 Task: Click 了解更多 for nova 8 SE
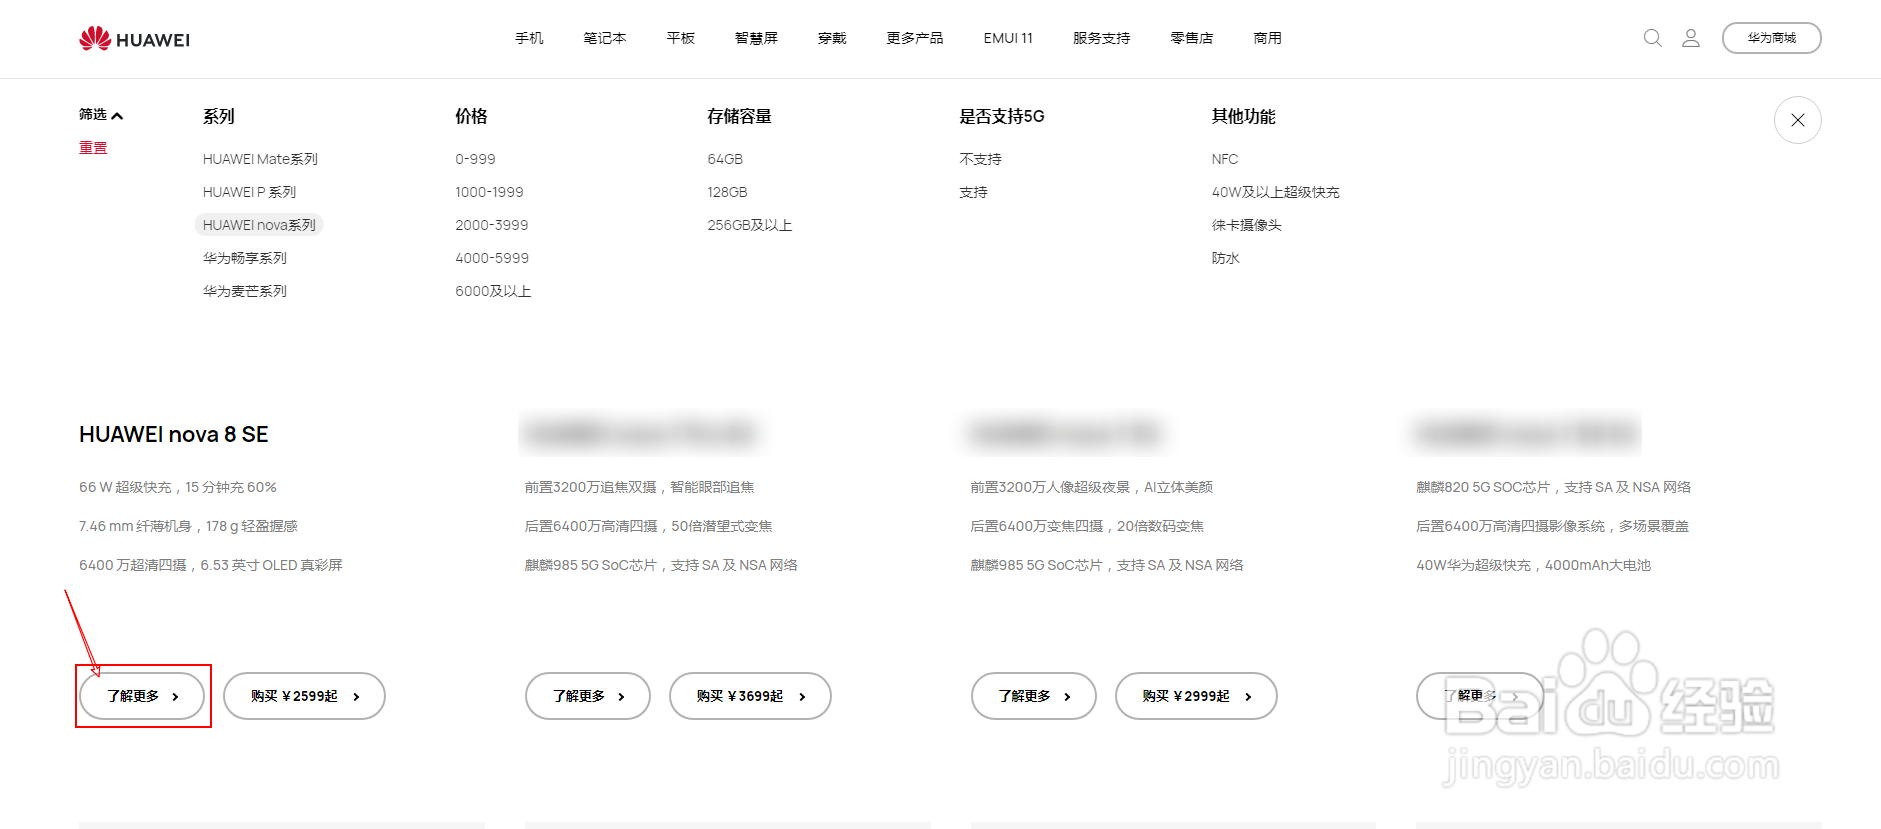pyautogui.click(x=142, y=696)
